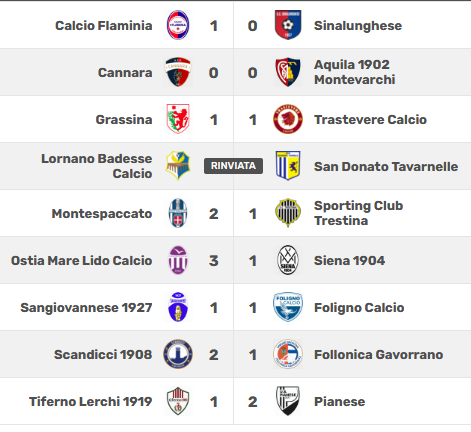
Task: Click the Follonica Gavorrano team name
Action: (x=379, y=354)
